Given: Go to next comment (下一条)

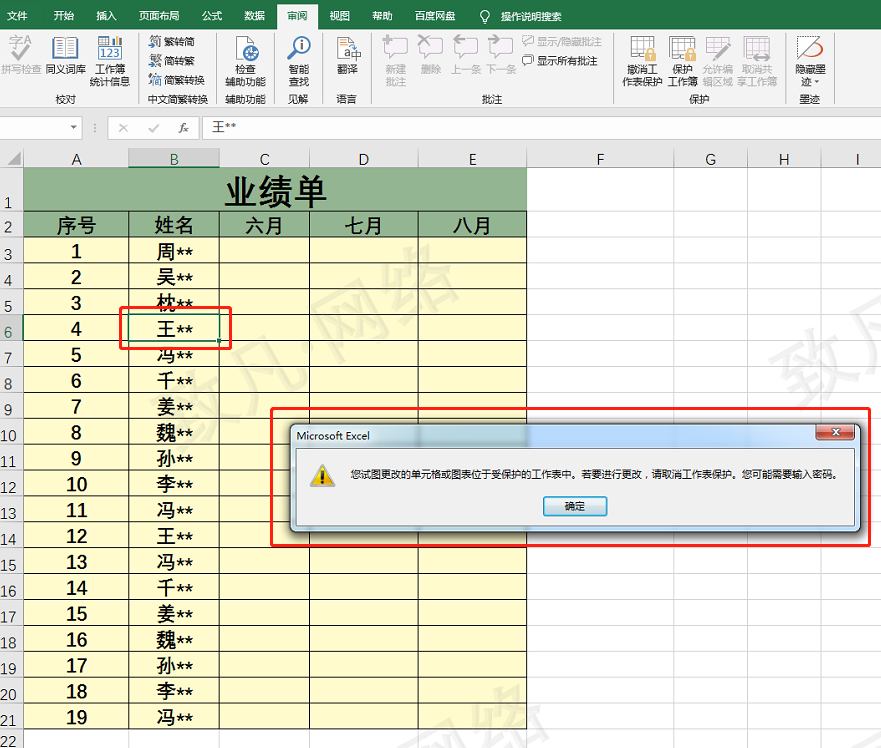Looking at the screenshot, I should [501, 54].
